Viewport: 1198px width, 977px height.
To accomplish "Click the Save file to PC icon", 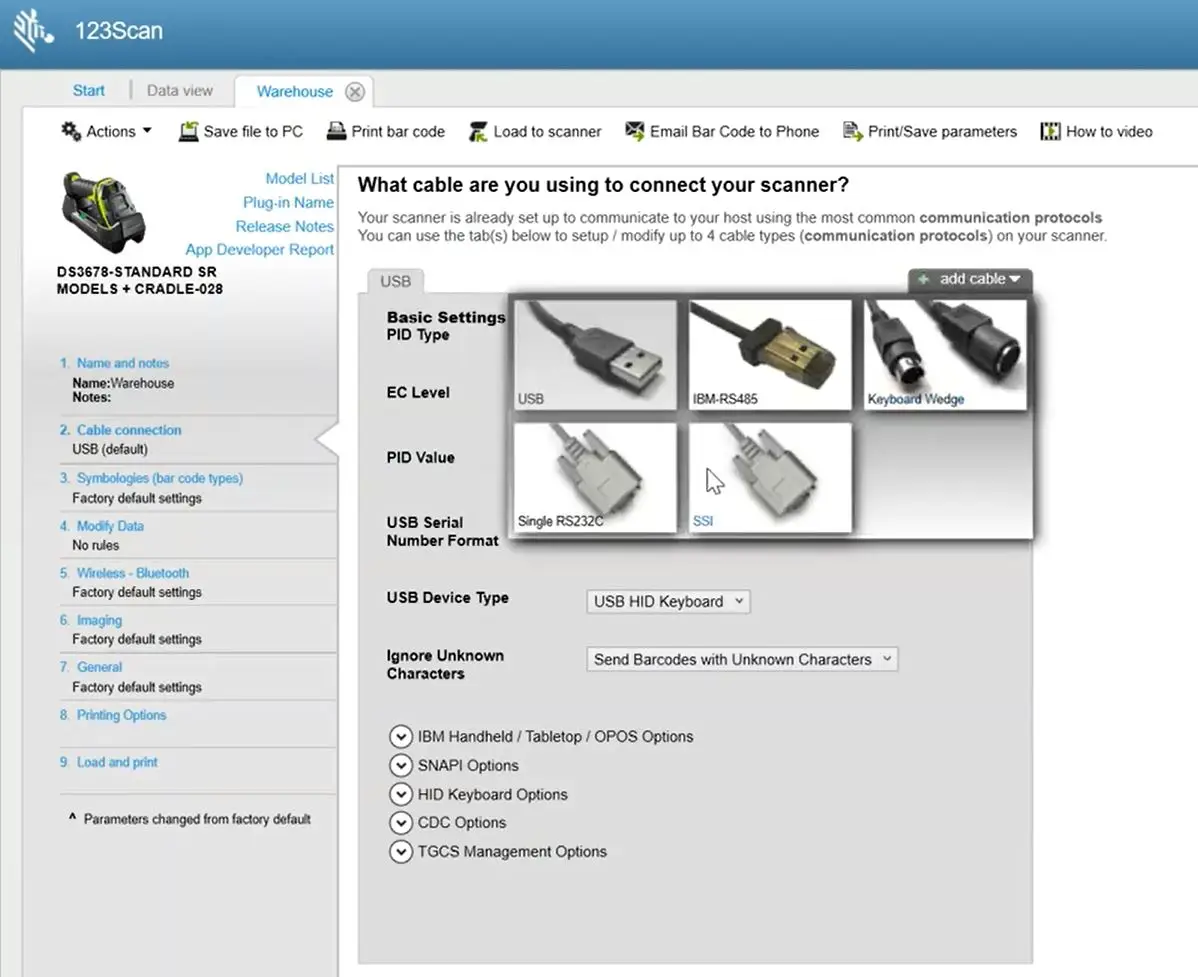I will 188,131.
